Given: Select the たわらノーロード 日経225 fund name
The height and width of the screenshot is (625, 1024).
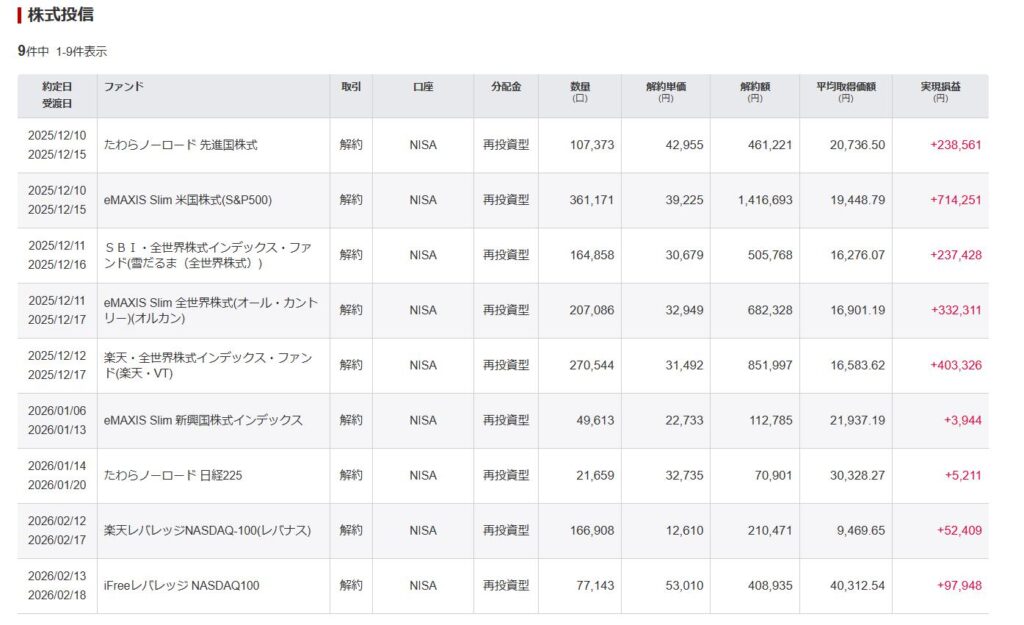Looking at the screenshot, I should [x=173, y=475].
